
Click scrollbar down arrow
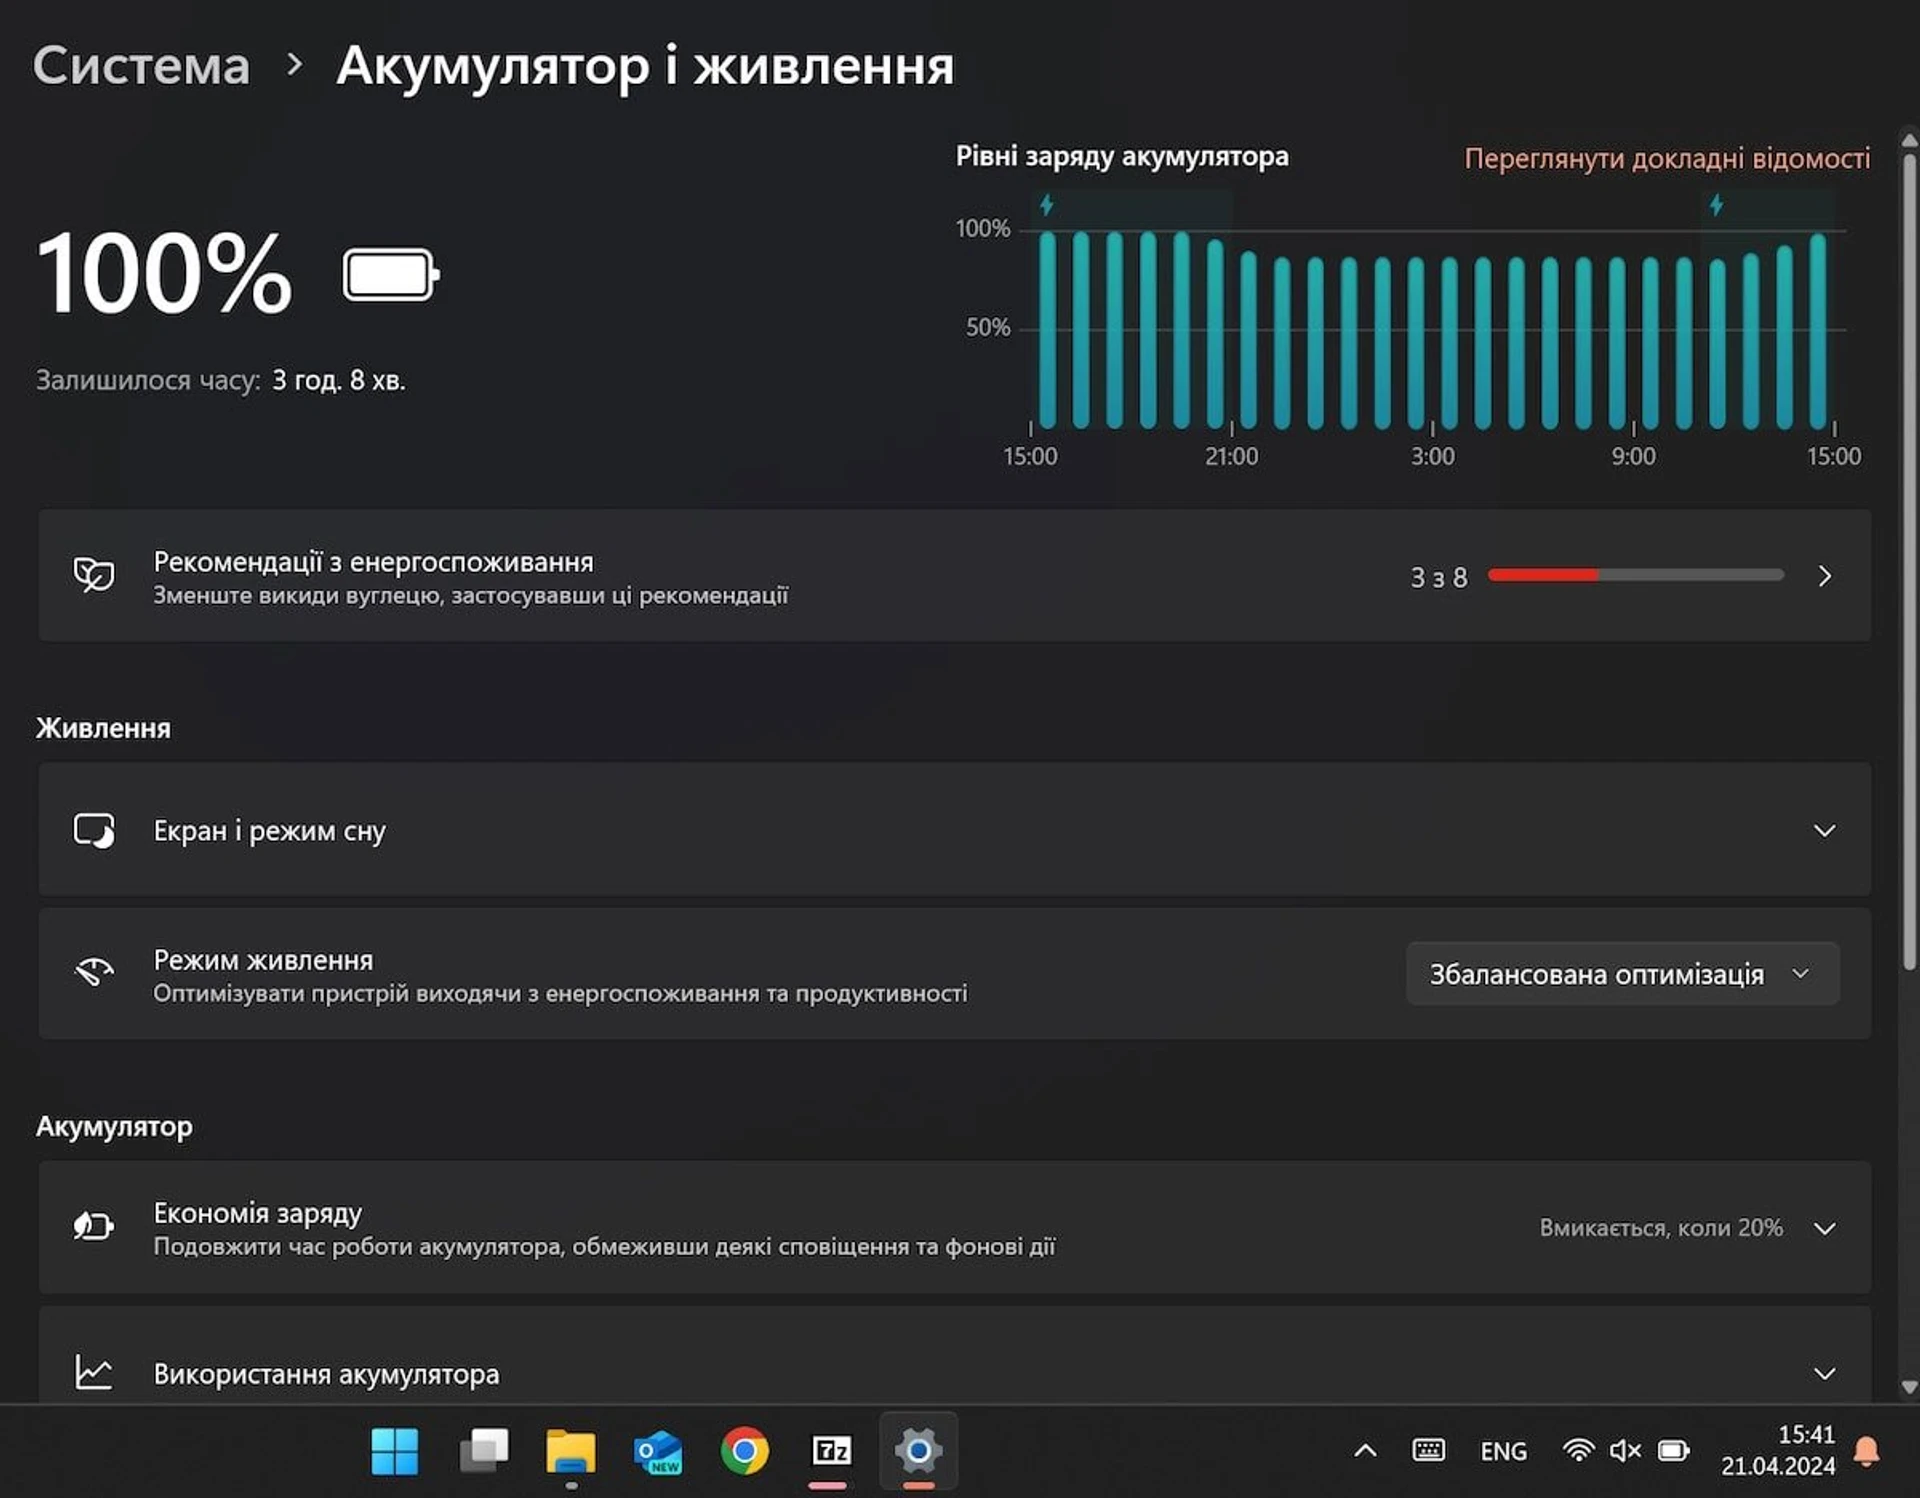tap(1909, 1387)
